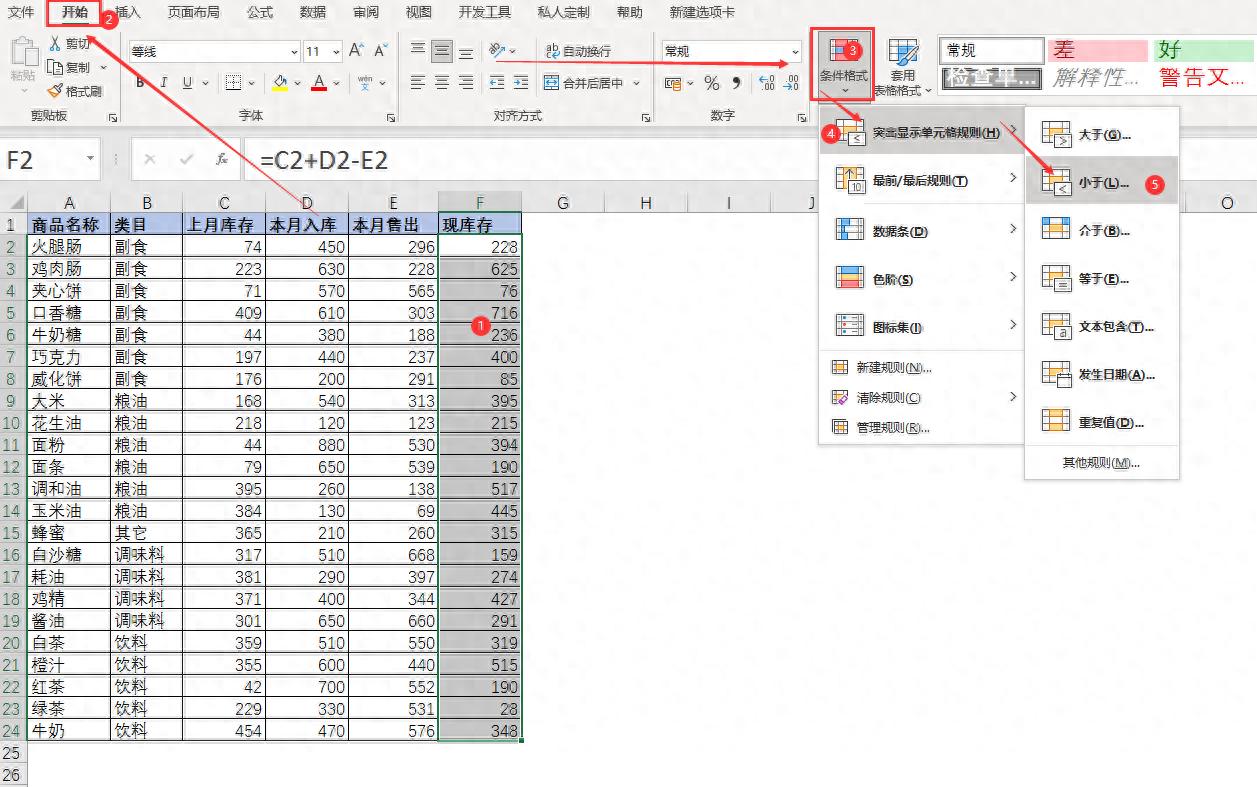Expand the Merge and Center dropdown arrow
The width and height of the screenshot is (1257, 787).
(634, 83)
